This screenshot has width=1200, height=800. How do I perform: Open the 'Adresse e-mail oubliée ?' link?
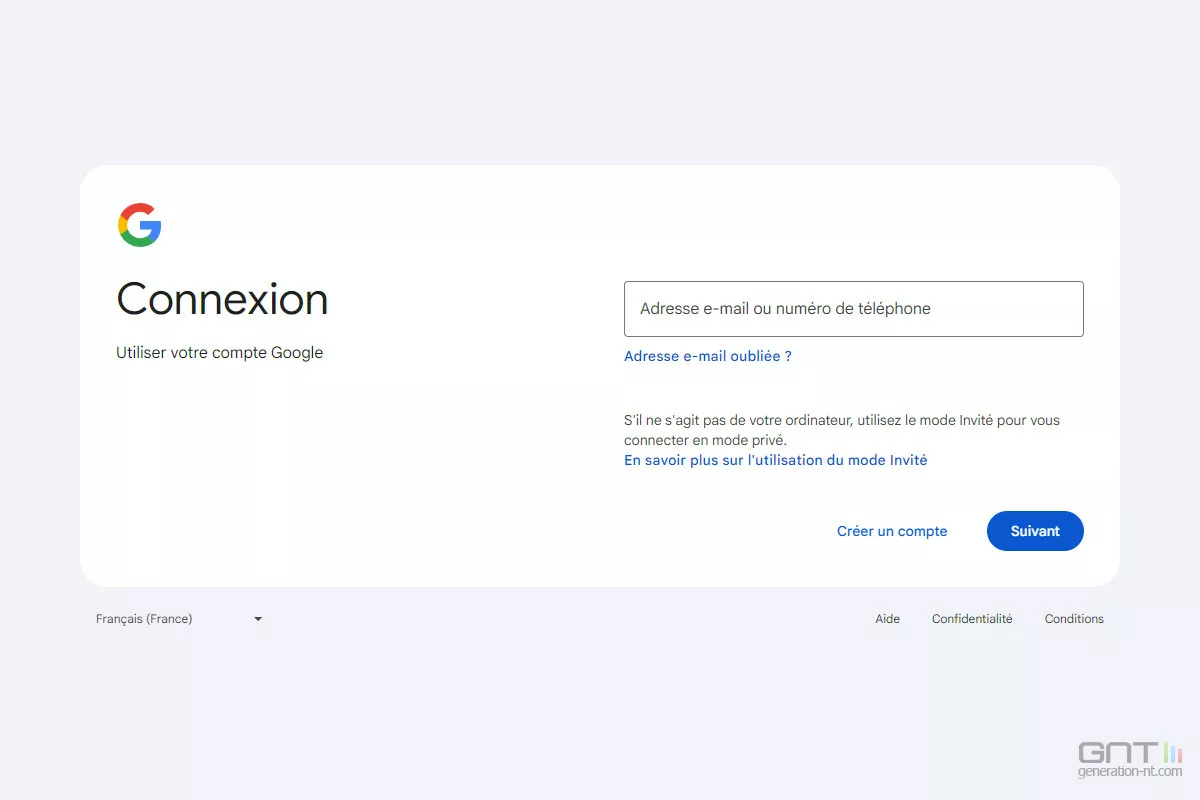[x=708, y=356]
